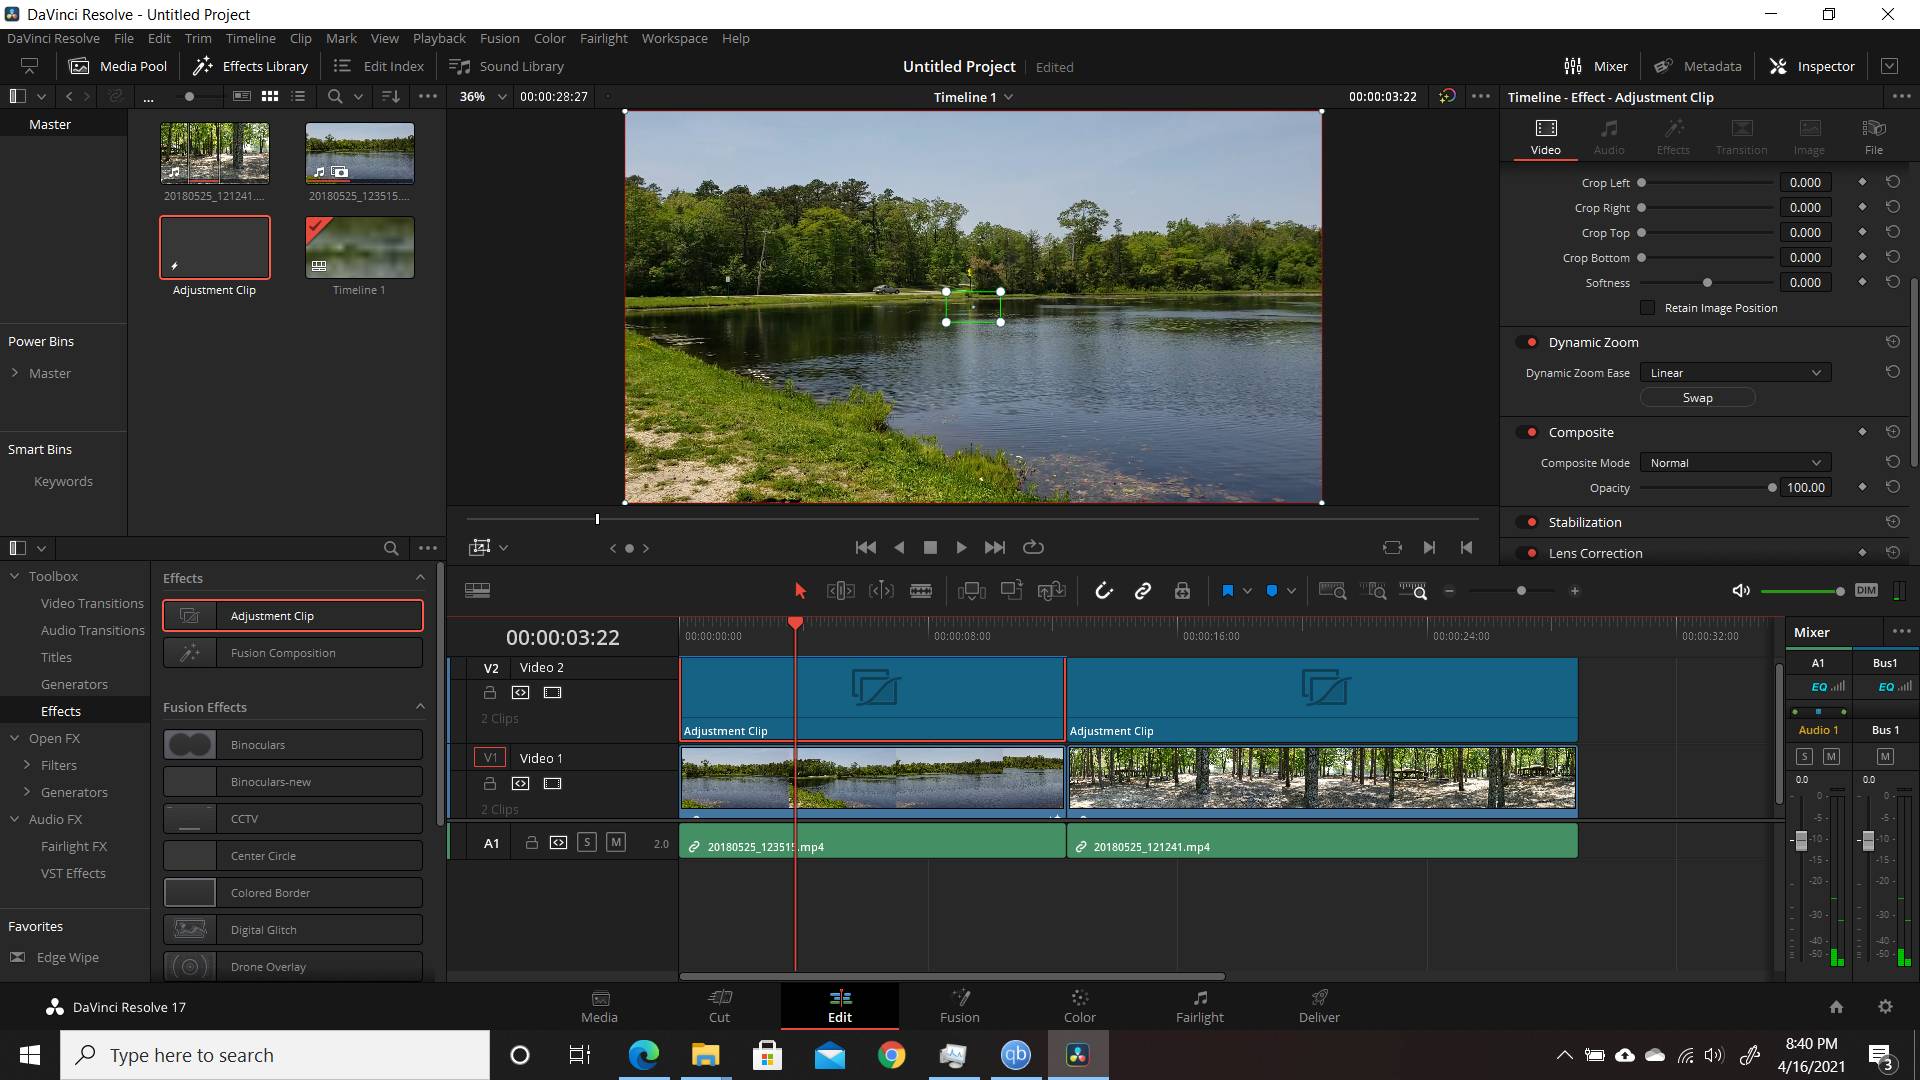Image resolution: width=1920 pixels, height=1080 pixels.
Task: Collapse the Fusion Effects section
Action: (420, 707)
